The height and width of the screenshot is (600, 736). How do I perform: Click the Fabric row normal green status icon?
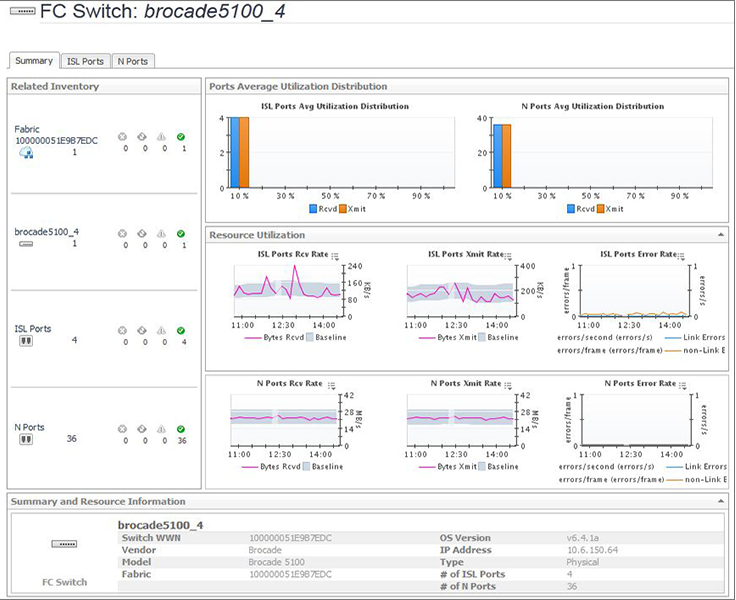[x=181, y=137]
